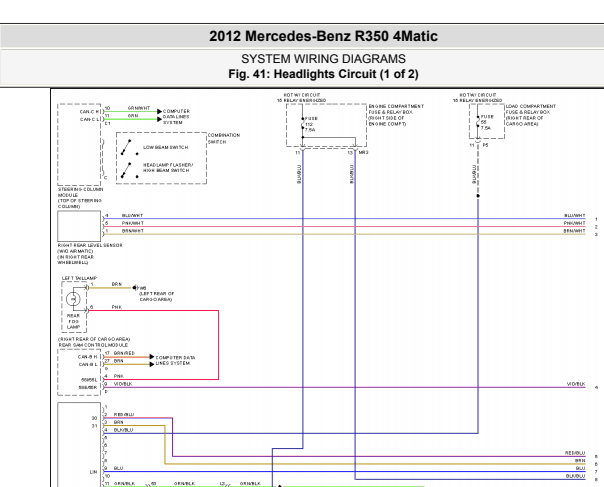Click the VIO/BLK label at right edge

tap(575, 384)
